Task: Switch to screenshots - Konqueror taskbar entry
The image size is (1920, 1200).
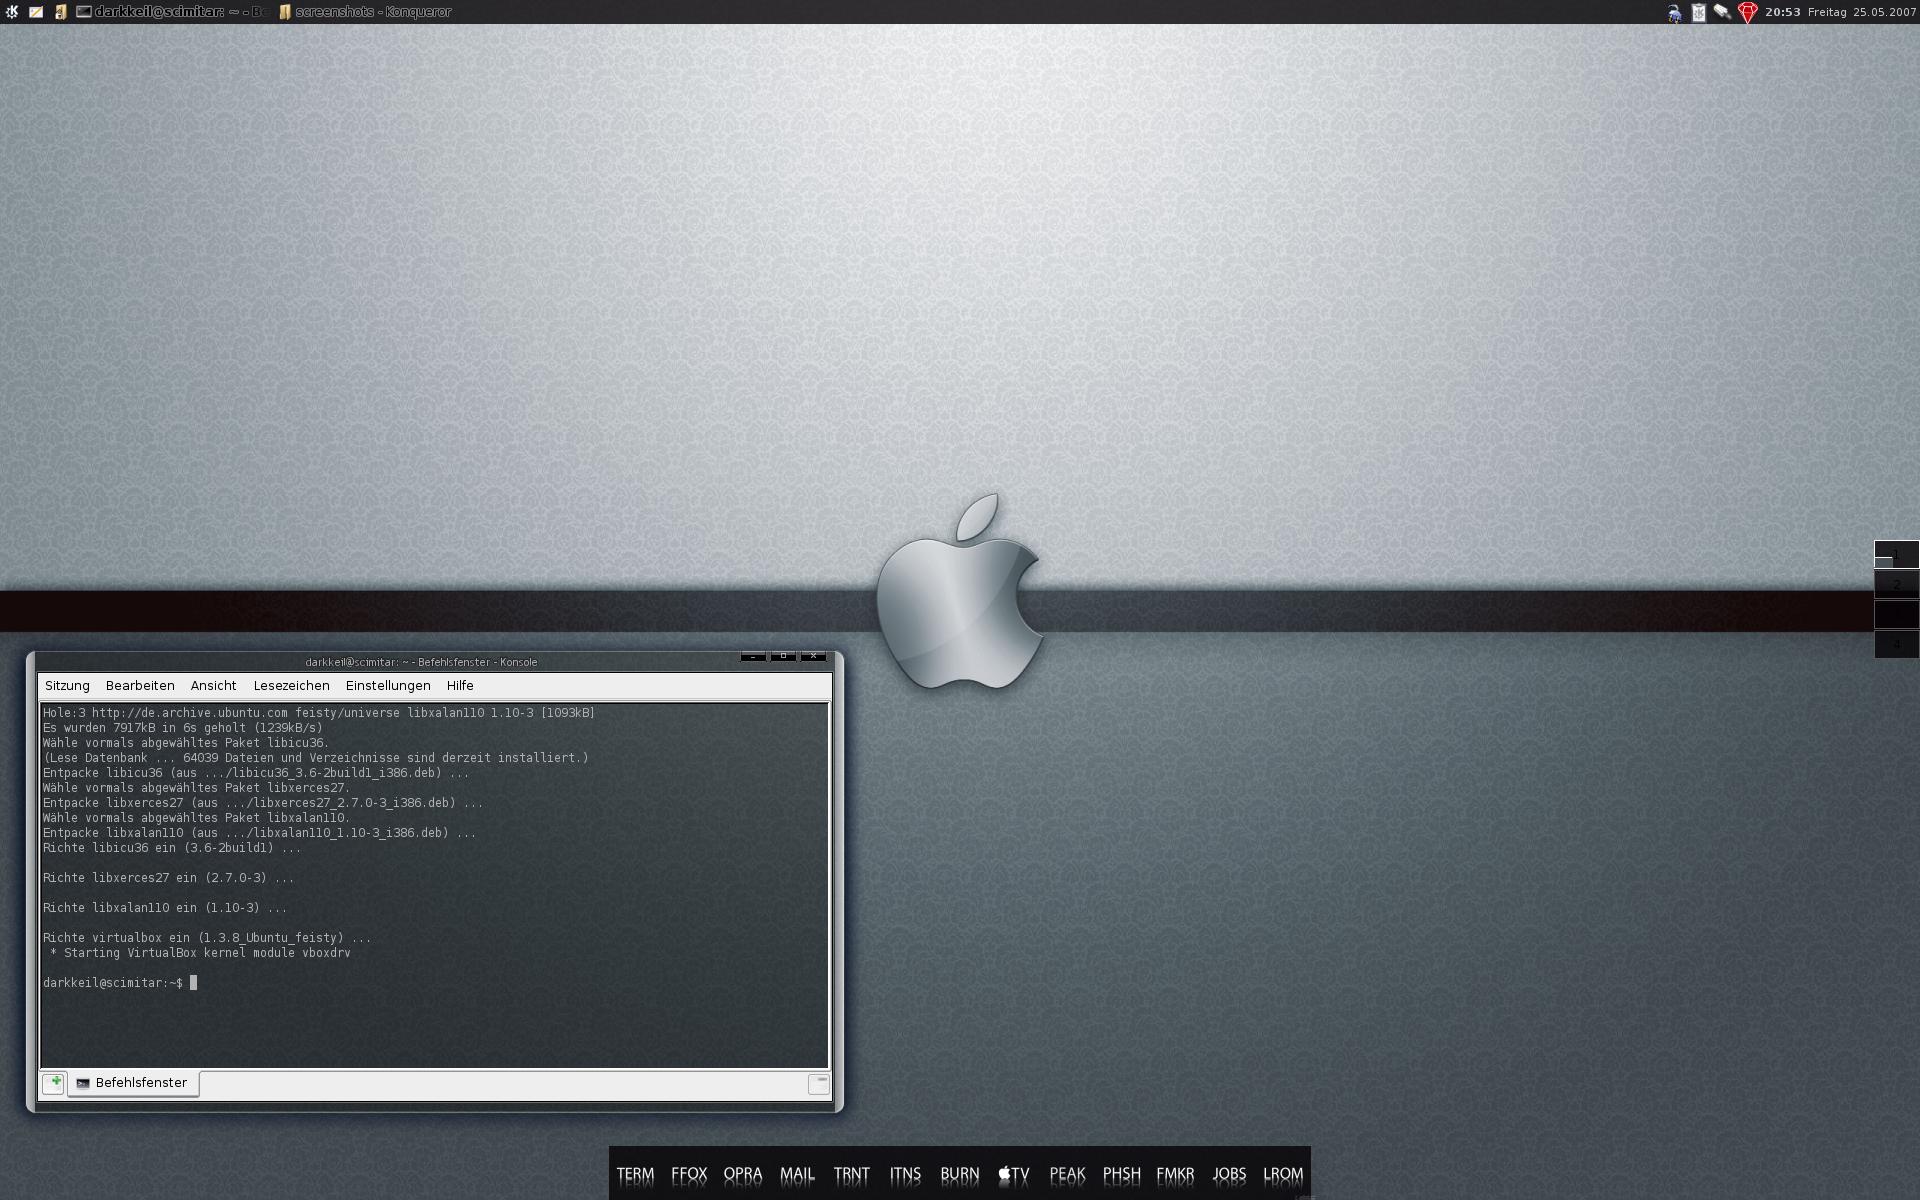Action: 365,12
